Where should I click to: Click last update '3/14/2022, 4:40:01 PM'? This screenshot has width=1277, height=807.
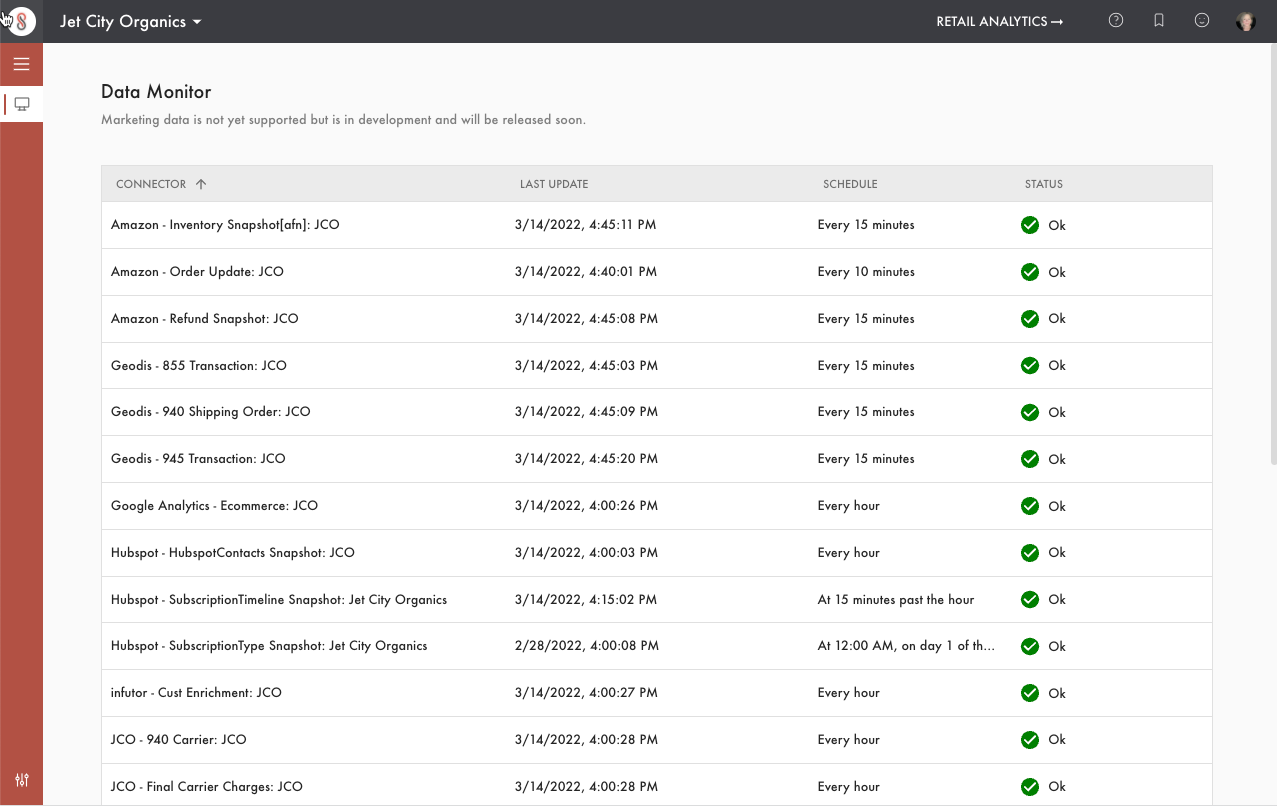point(587,272)
